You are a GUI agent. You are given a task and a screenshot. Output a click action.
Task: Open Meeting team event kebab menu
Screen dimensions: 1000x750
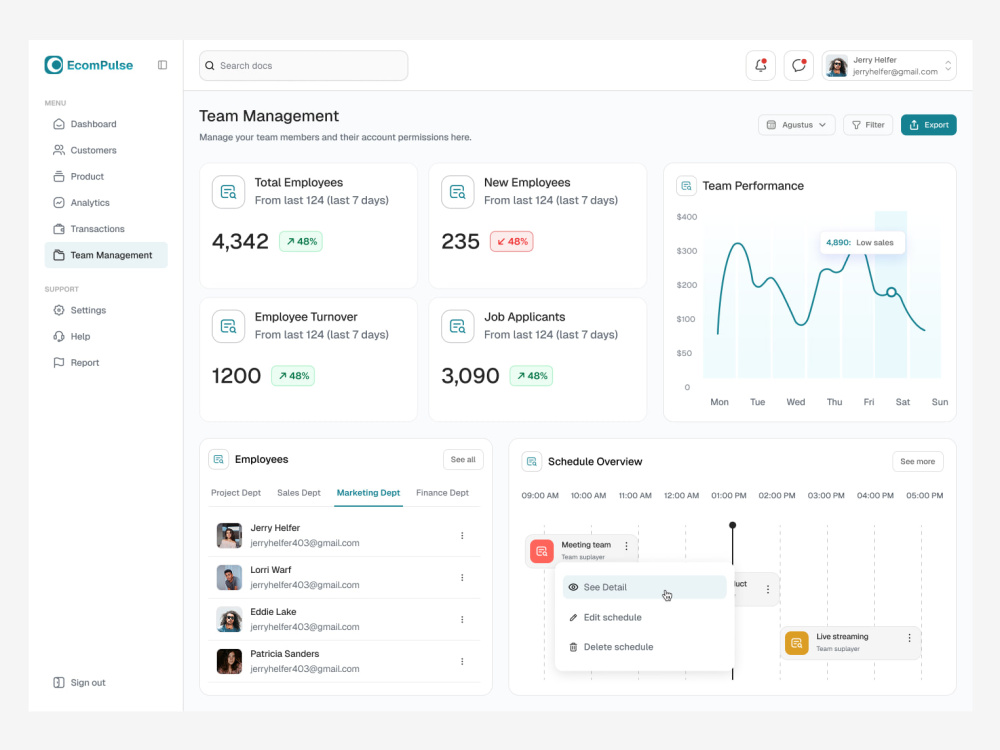[x=626, y=546]
